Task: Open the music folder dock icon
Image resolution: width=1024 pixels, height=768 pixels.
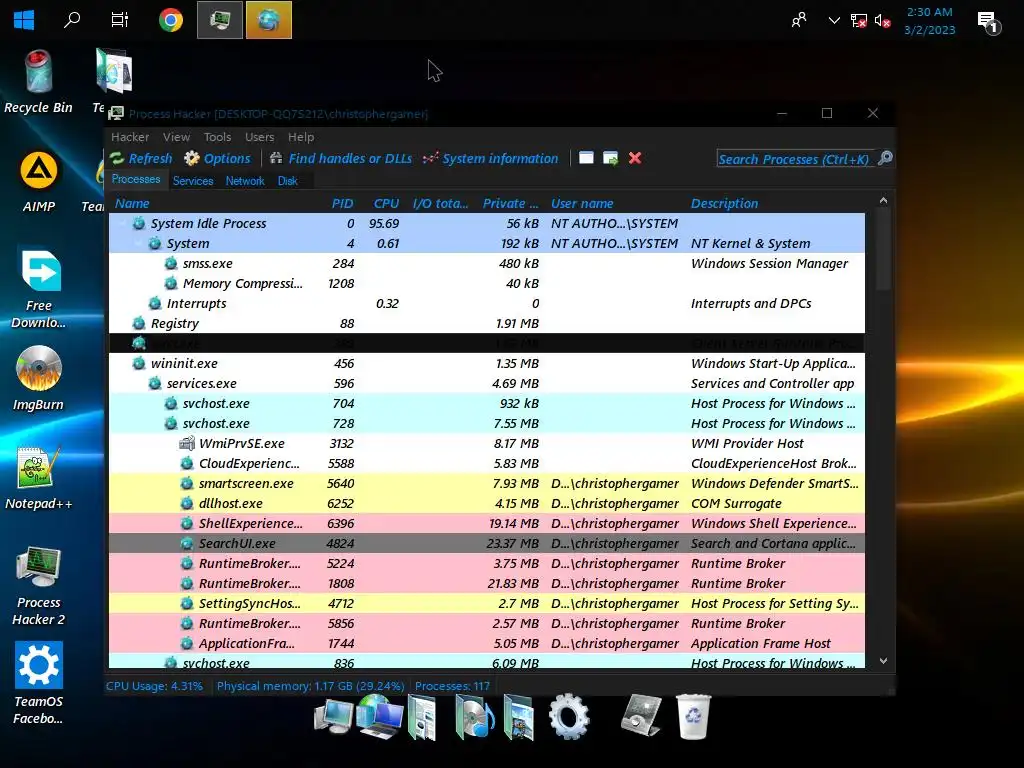Action: coord(474,716)
